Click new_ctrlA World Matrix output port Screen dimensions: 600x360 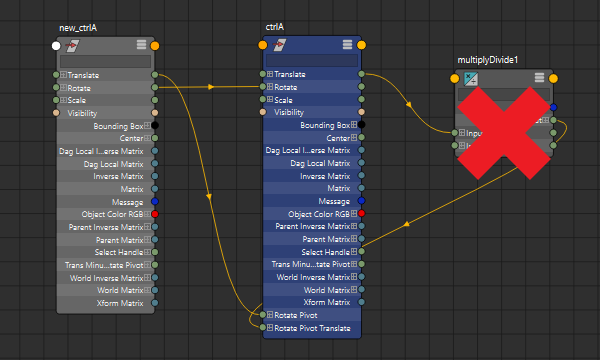pos(155,290)
